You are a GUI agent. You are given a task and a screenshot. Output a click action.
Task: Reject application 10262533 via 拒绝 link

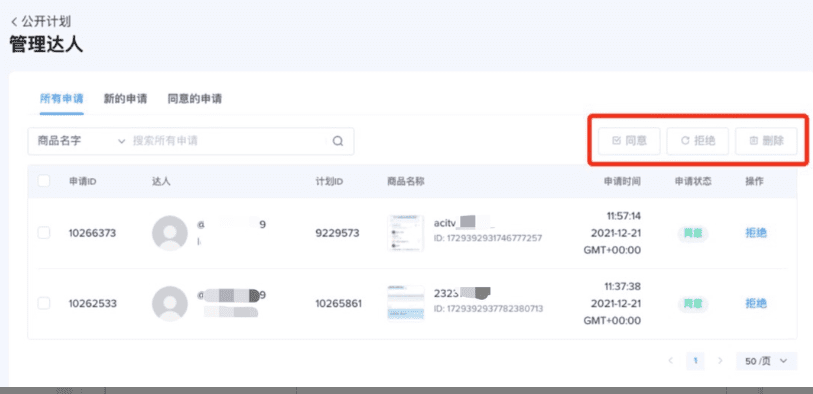(755, 303)
